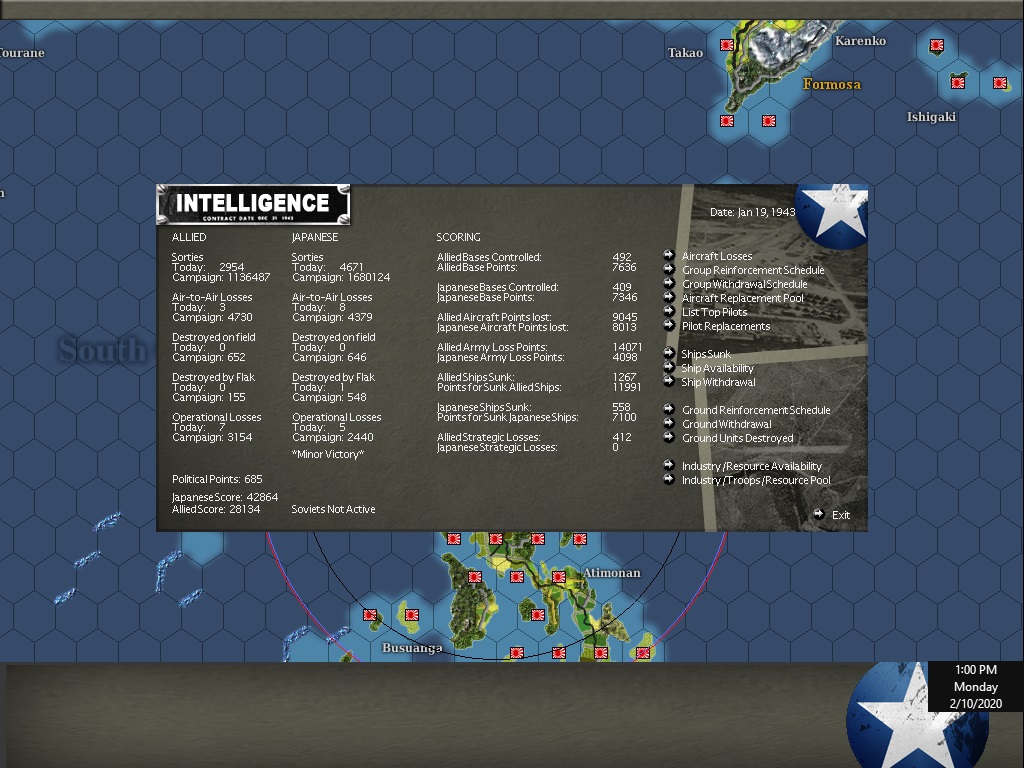The height and width of the screenshot is (768, 1024).
Task: Click the 'Allied Bases Controlled:' scoring label
Action: [x=489, y=257]
